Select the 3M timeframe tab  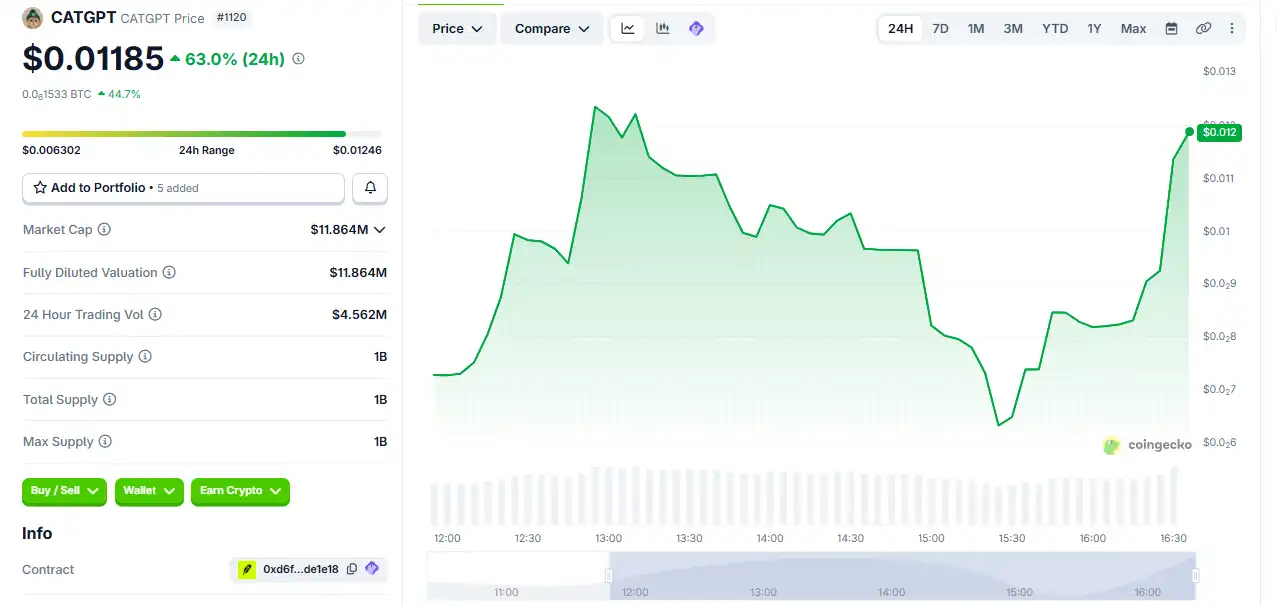[x=1013, y=29]
